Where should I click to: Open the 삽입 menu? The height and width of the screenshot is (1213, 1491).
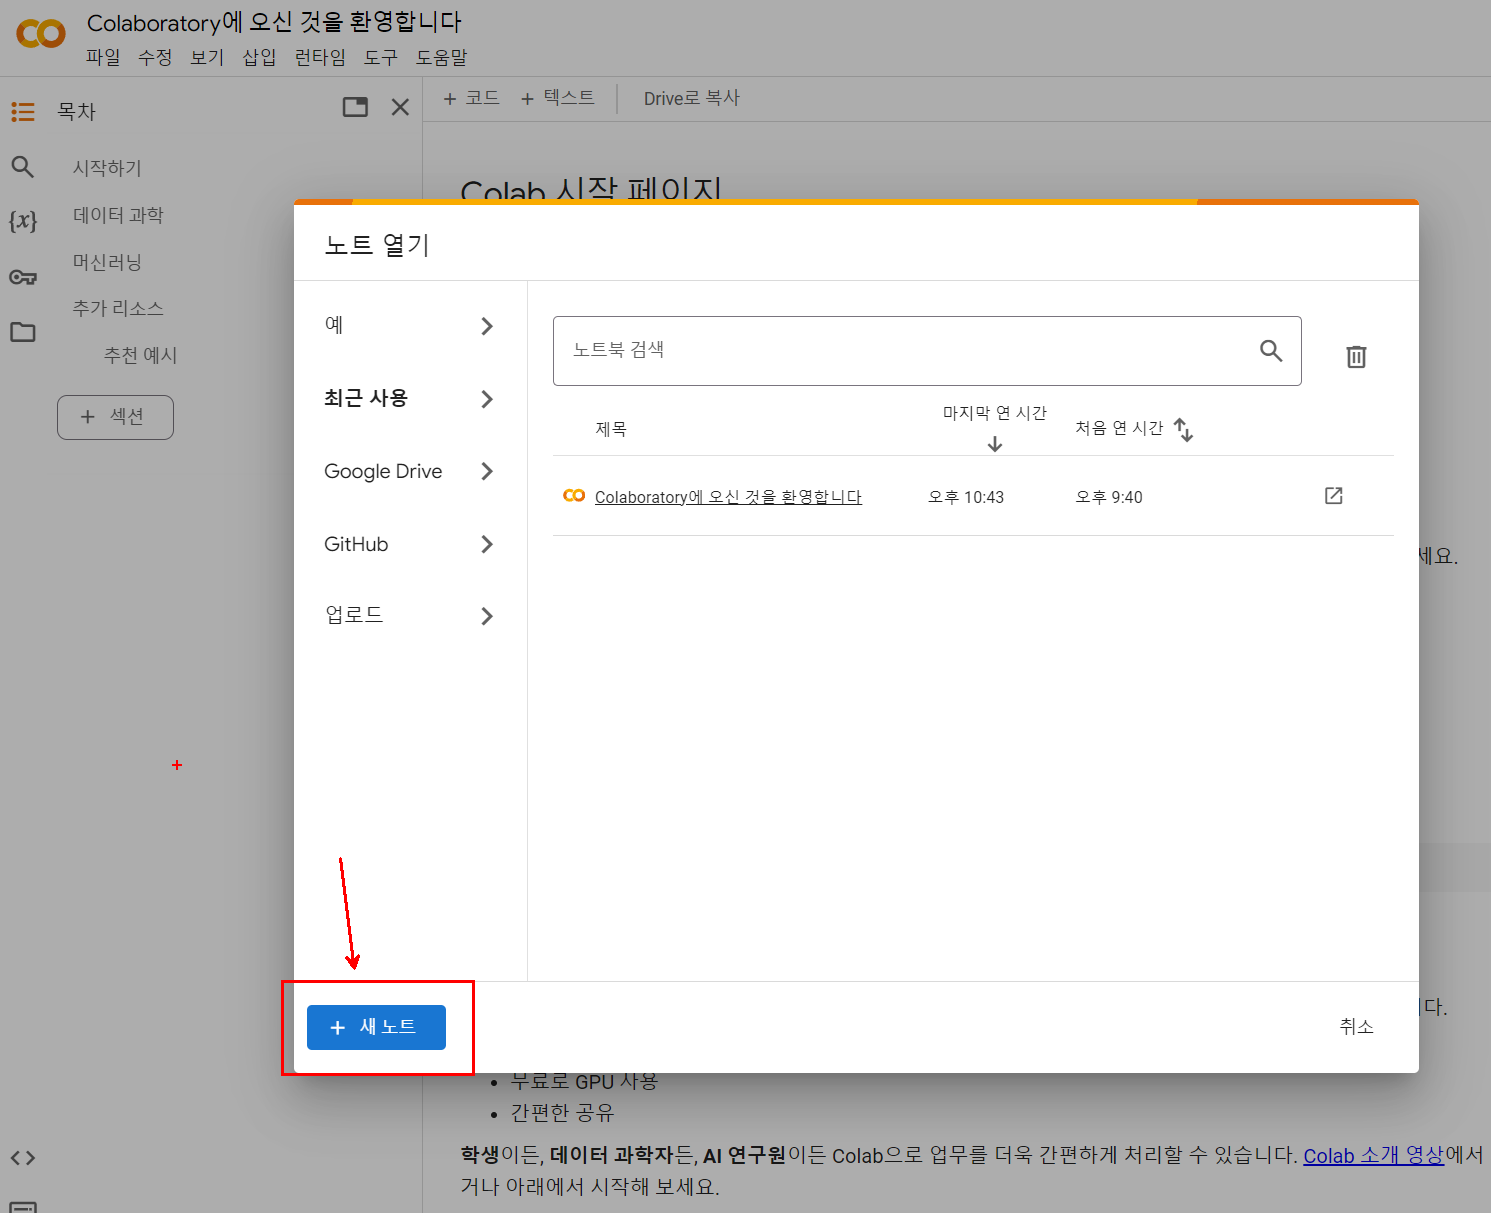[259, 58]
